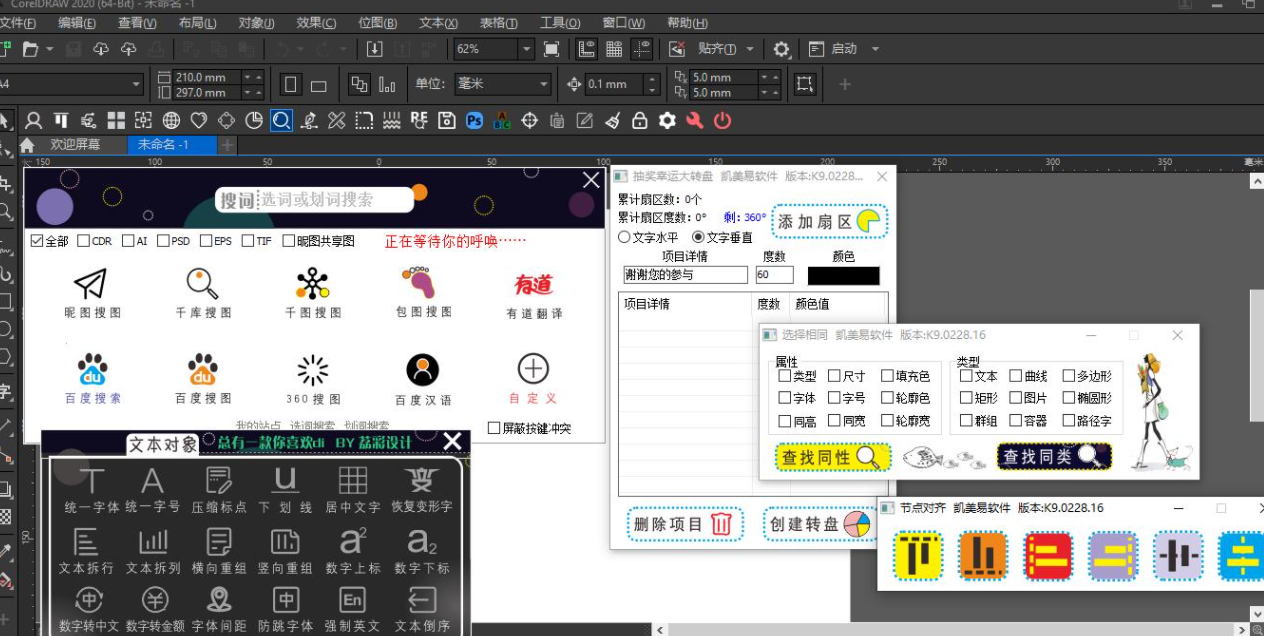Click the 查找同性 button
The width and height of the screenshot is (1264, 636).
click(833, 457)
